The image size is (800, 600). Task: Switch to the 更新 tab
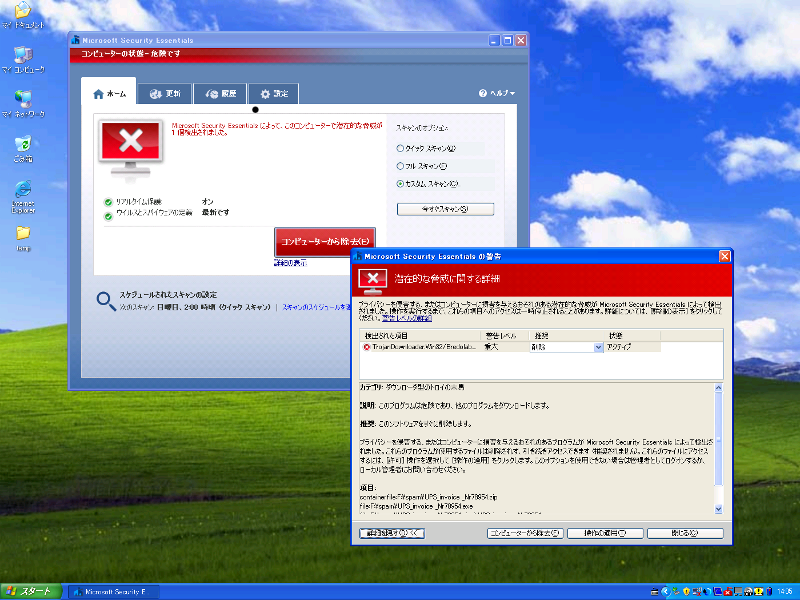point(165,94)
